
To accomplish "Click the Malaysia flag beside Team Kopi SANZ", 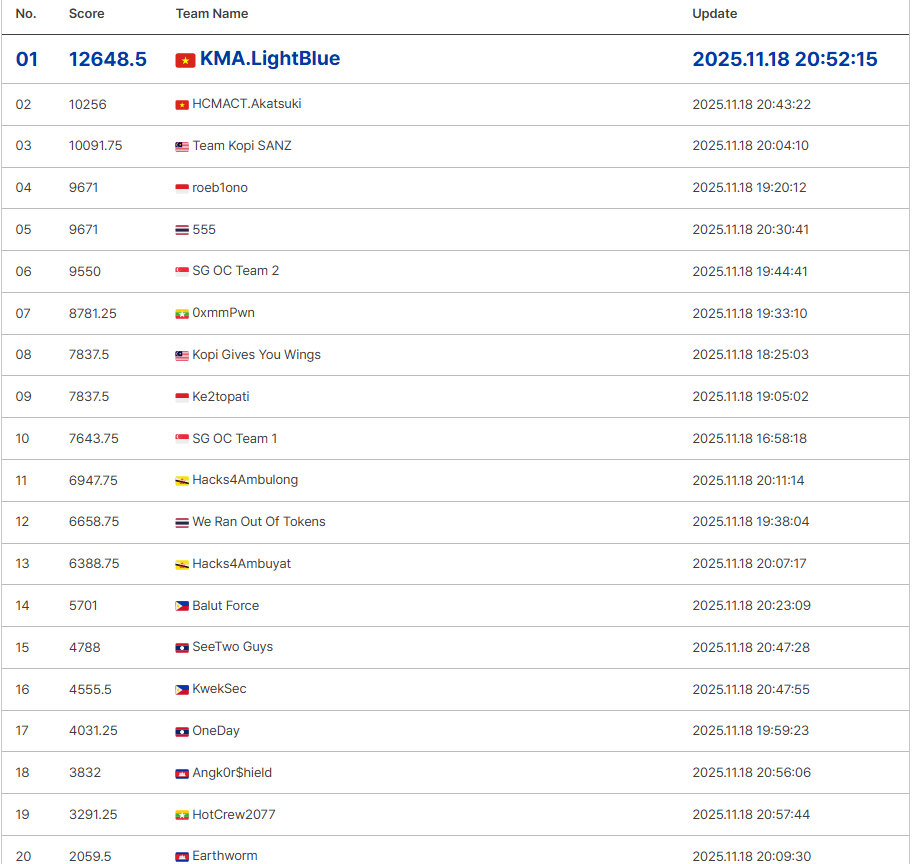I will [x=182, y=146].
